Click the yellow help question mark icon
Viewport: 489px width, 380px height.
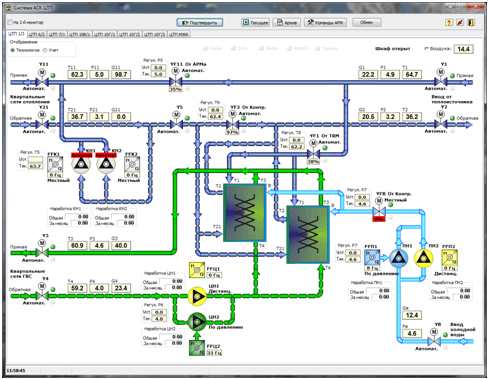coord(449,22)
